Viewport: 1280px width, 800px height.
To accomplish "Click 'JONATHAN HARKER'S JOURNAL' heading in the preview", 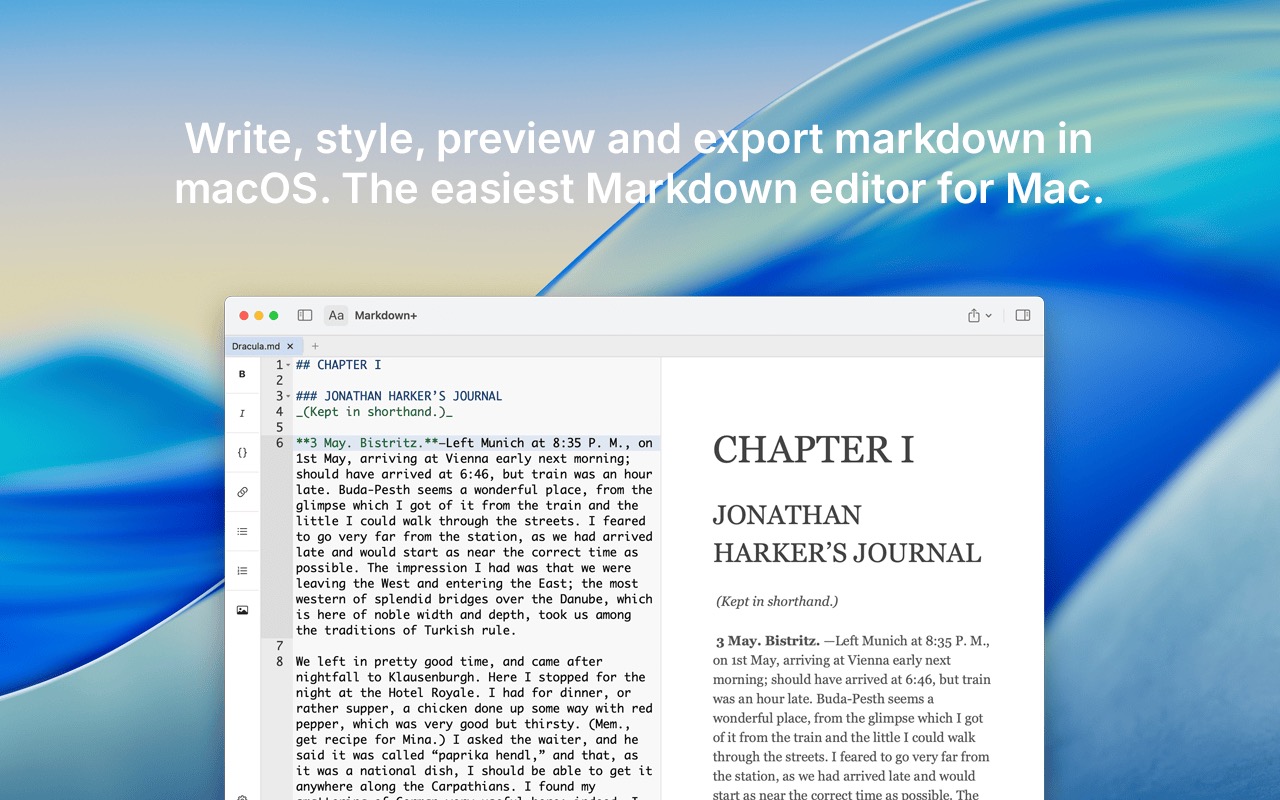I will pos(847,534).
